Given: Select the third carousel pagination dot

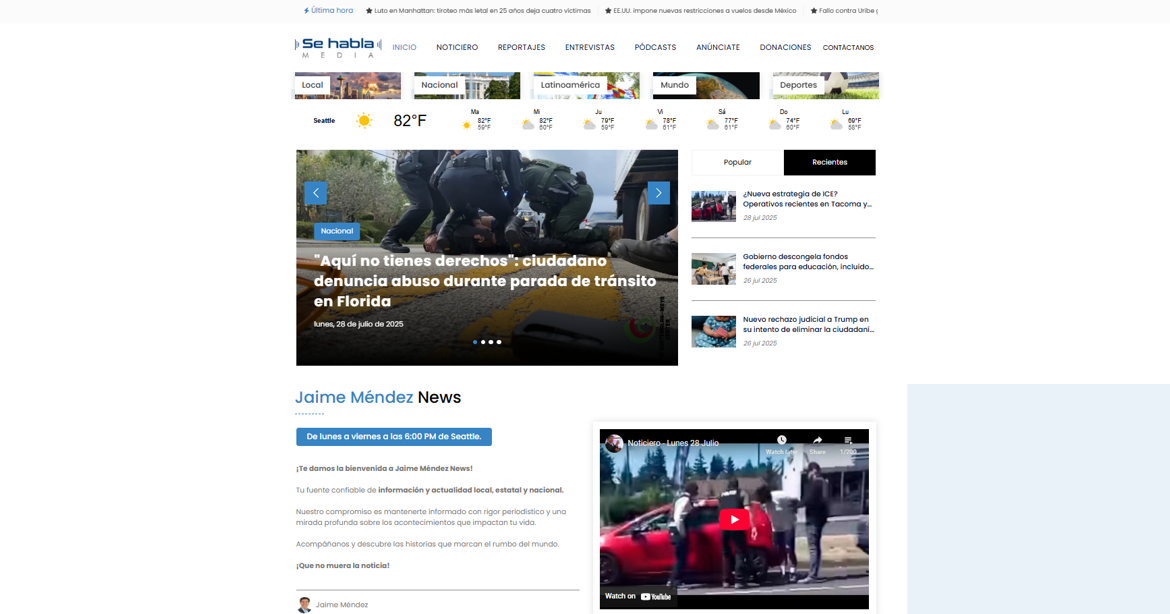Looking at the screenshot, I should coord(490,341).
